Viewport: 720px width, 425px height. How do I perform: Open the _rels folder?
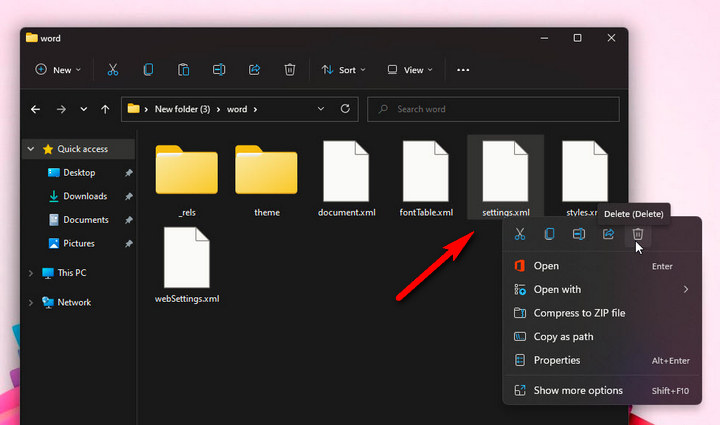[x=187, y=181]
